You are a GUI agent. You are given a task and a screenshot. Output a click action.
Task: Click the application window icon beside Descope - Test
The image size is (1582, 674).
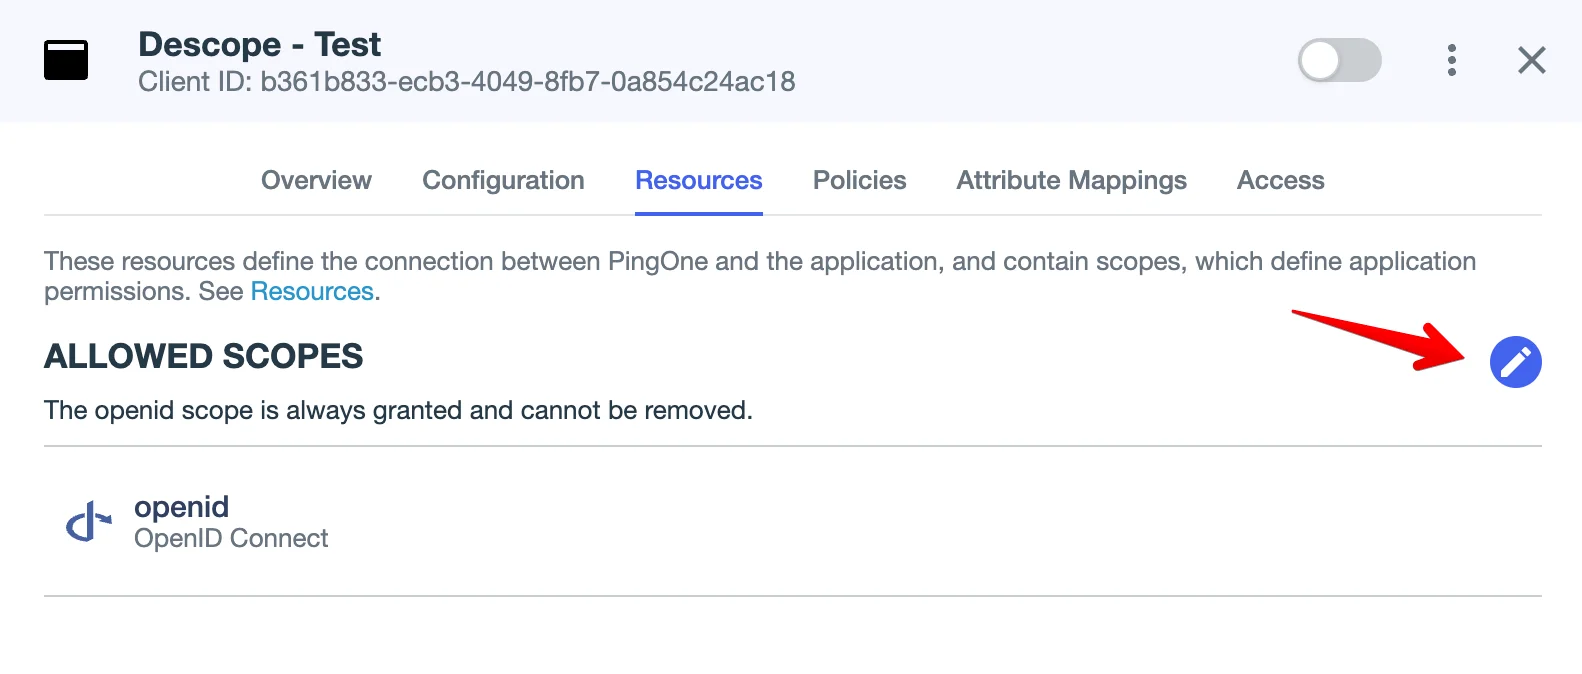click(x=66, y=60)
